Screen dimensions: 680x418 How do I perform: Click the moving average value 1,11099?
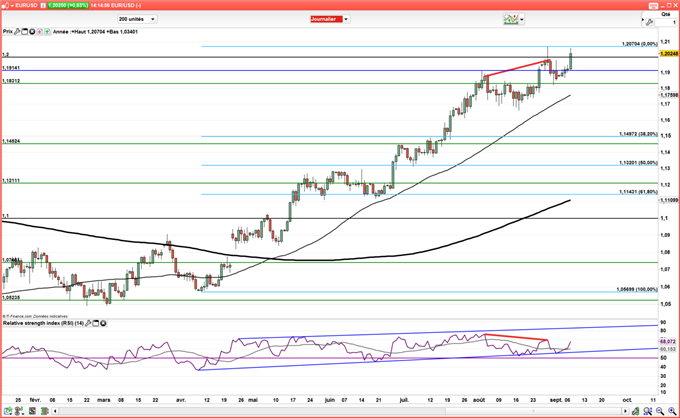coord(669,200)
